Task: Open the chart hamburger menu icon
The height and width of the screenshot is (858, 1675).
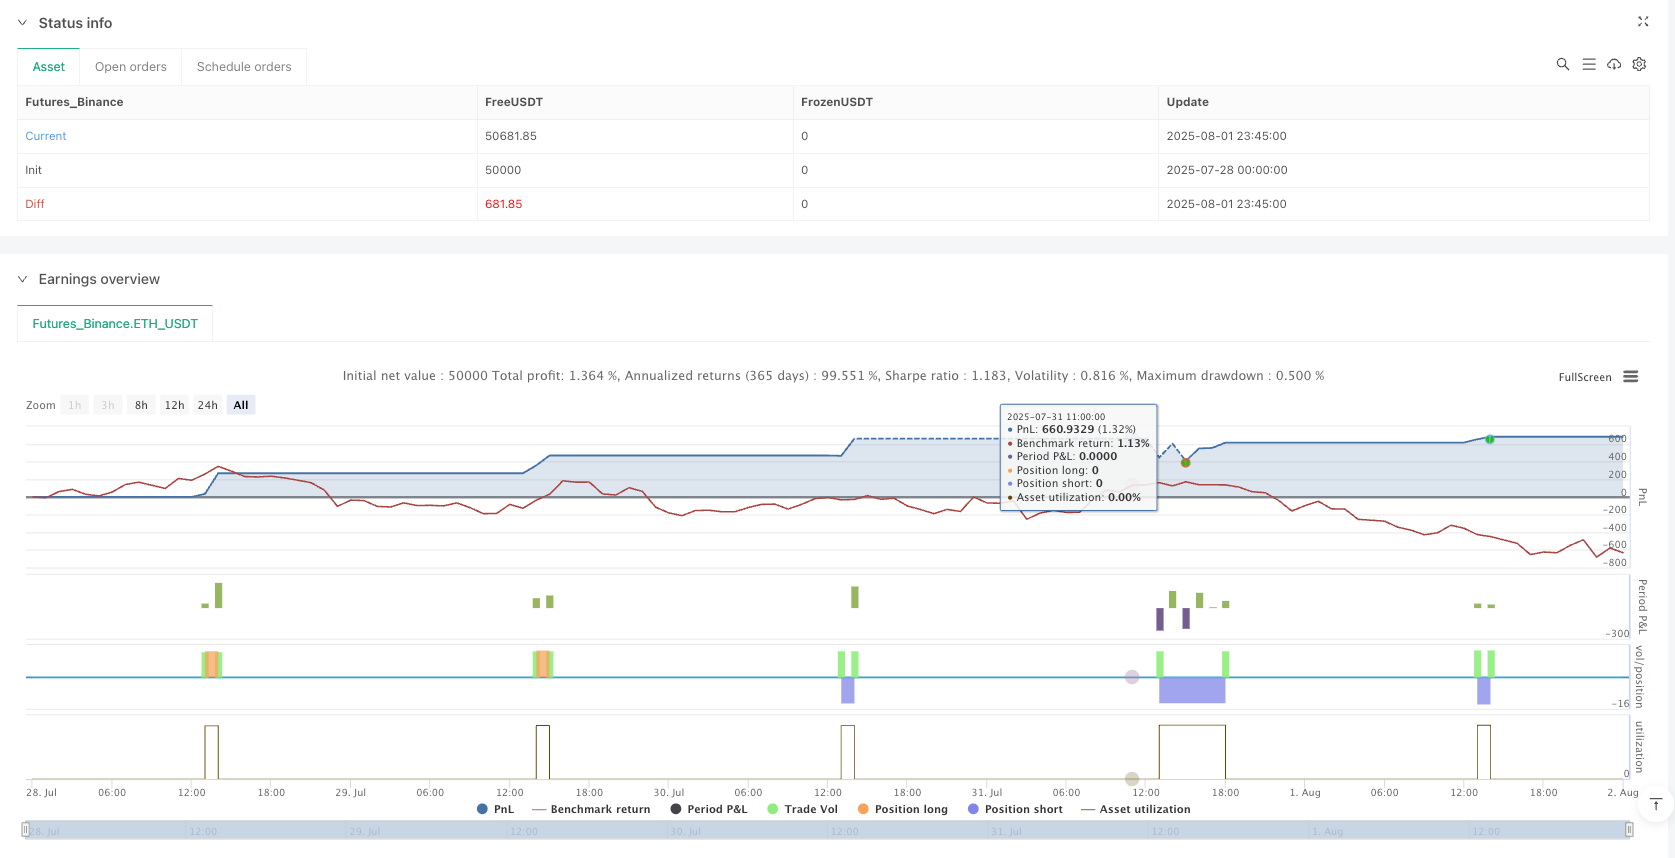Action: click(x=1630, y=377)
